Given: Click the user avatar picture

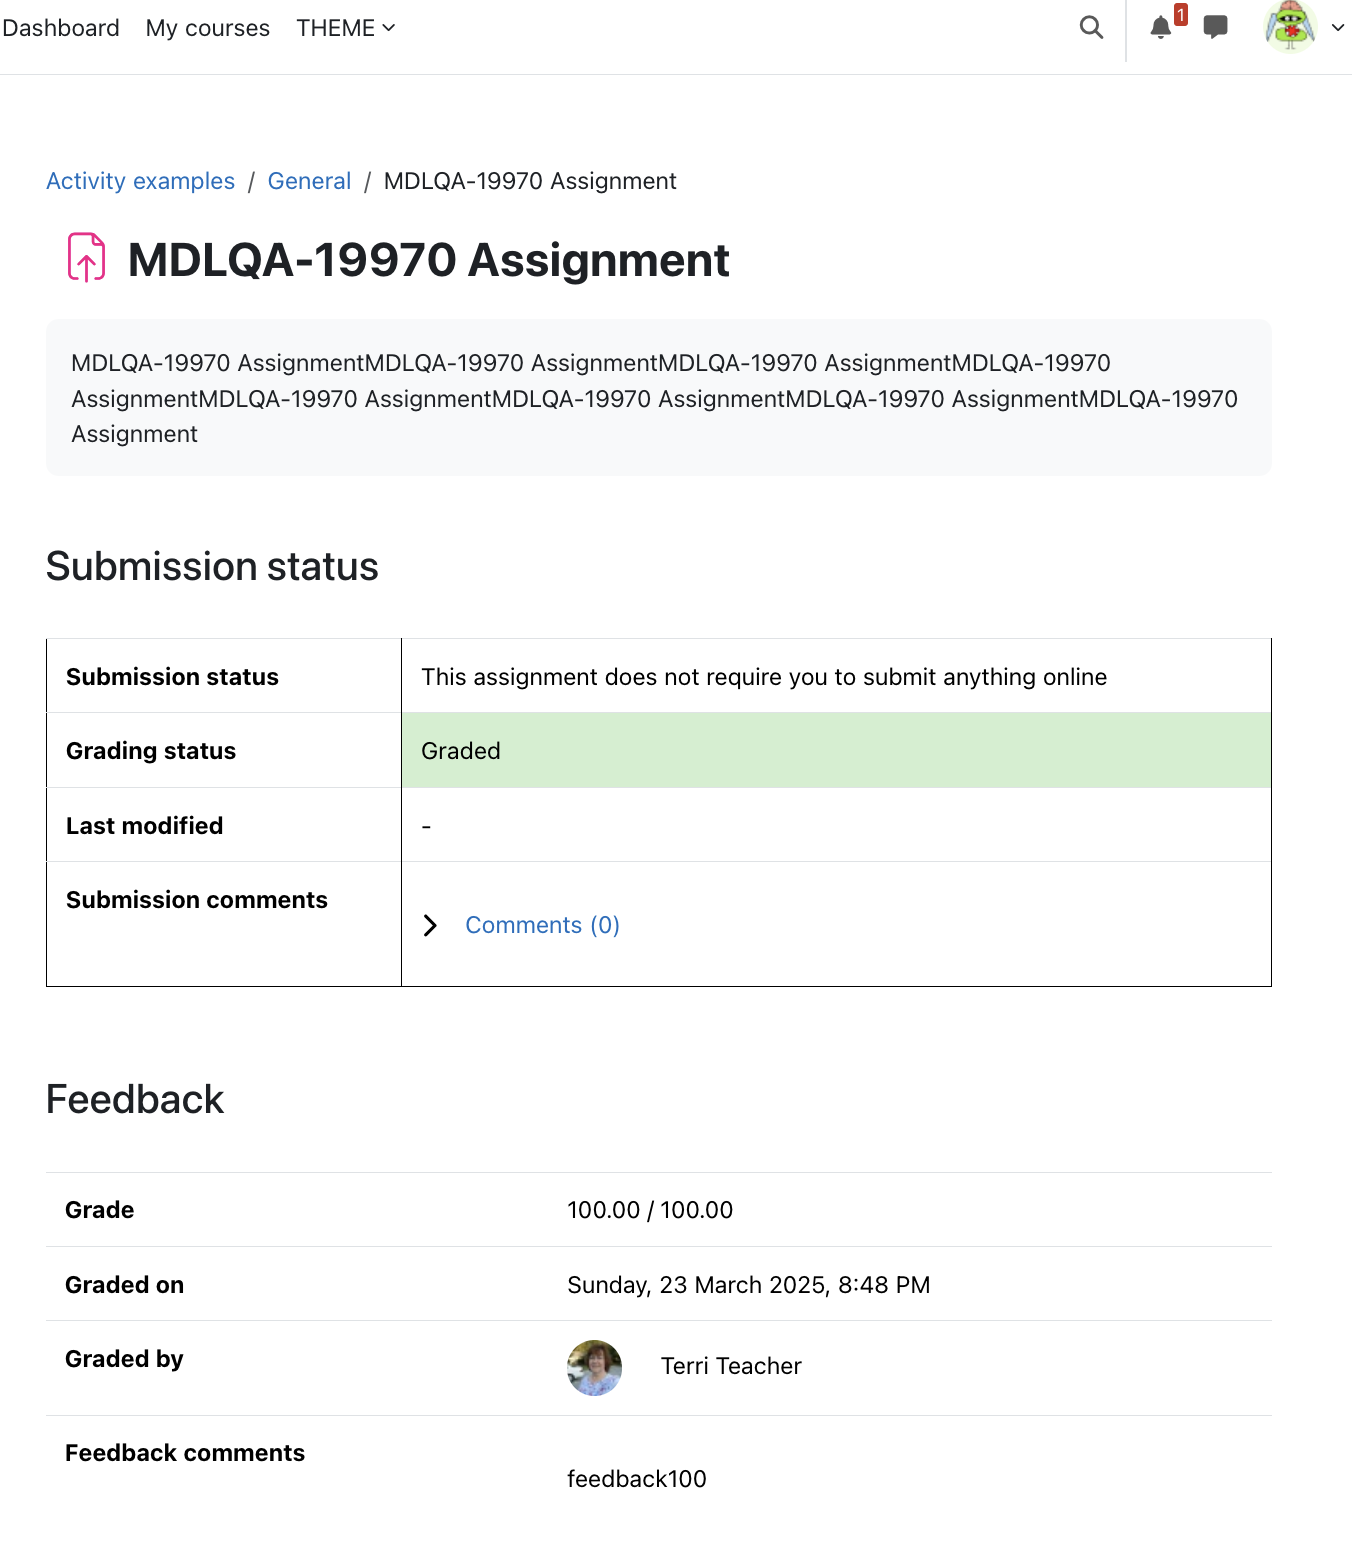Looking at the screenshot, I should tap(1290, 27).
